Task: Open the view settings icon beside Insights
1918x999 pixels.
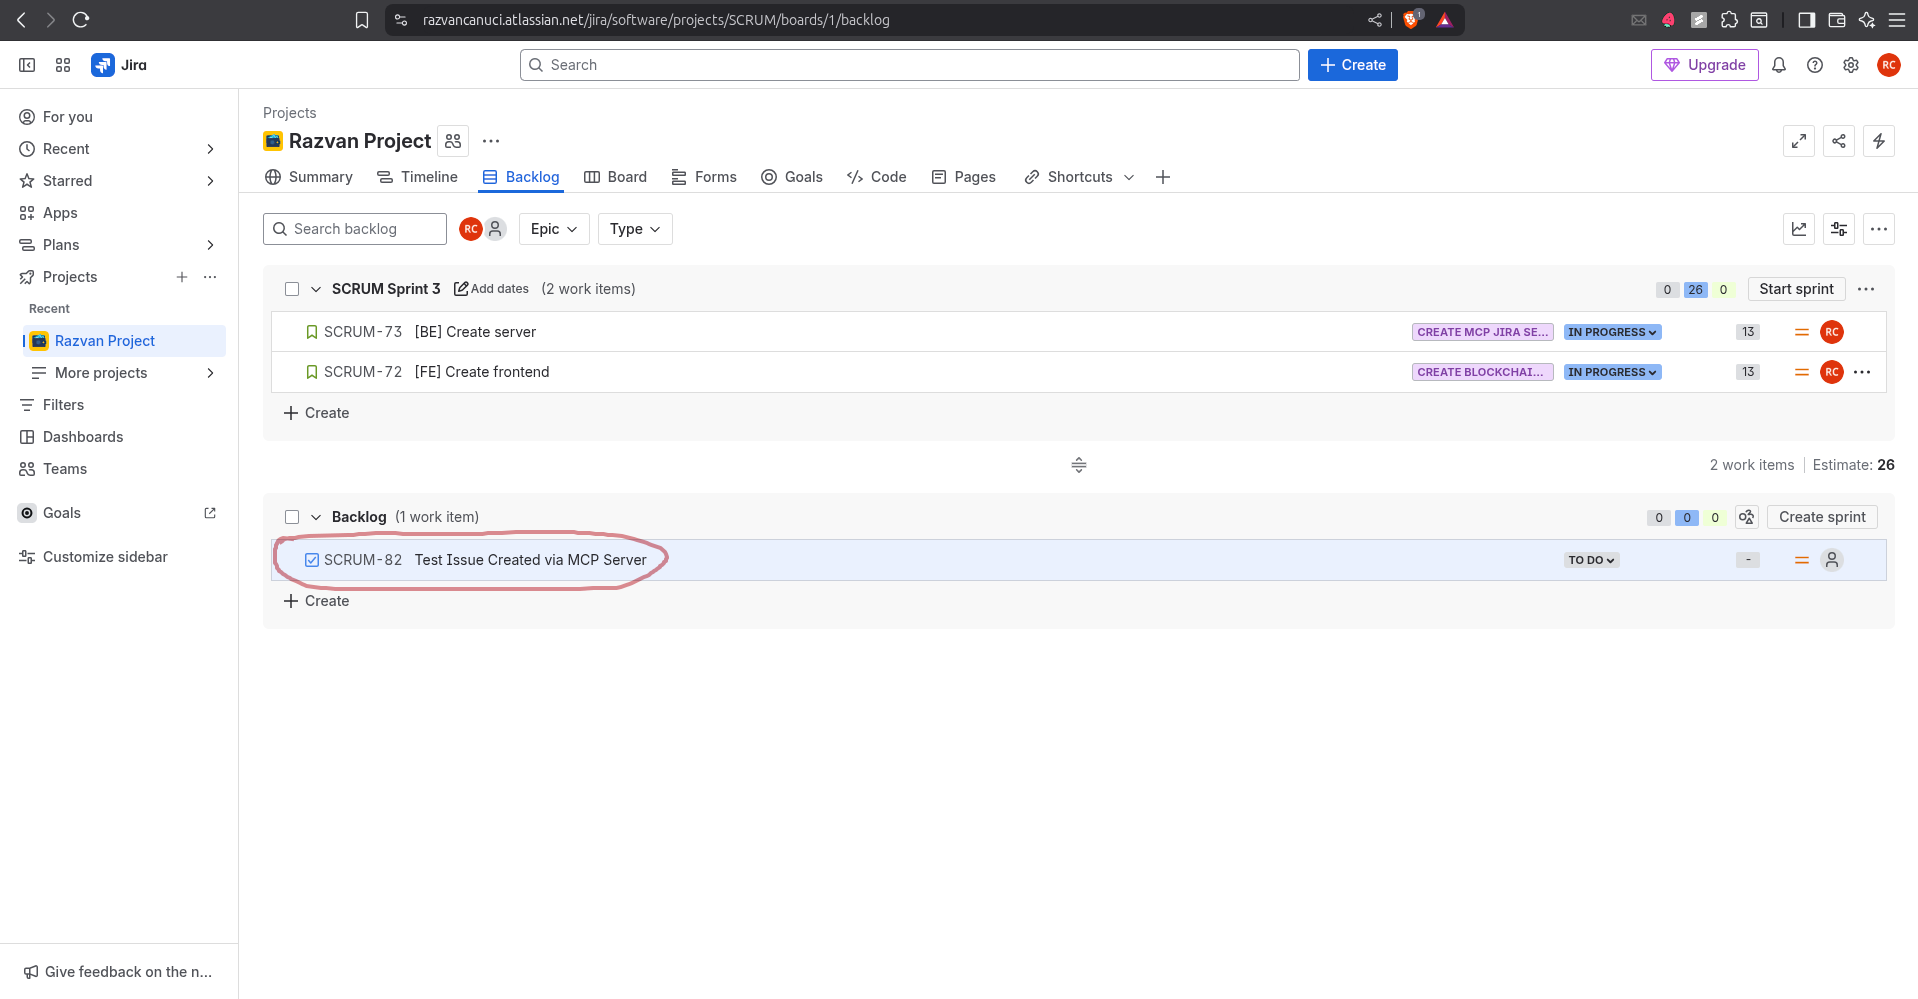Action: click(x=1838, y=228)
